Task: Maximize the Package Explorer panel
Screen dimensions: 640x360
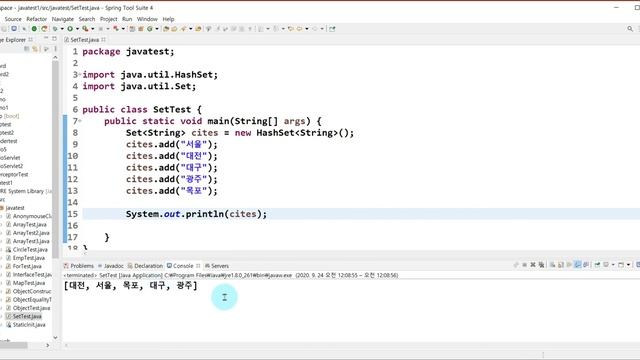Action: pos(54,38)
